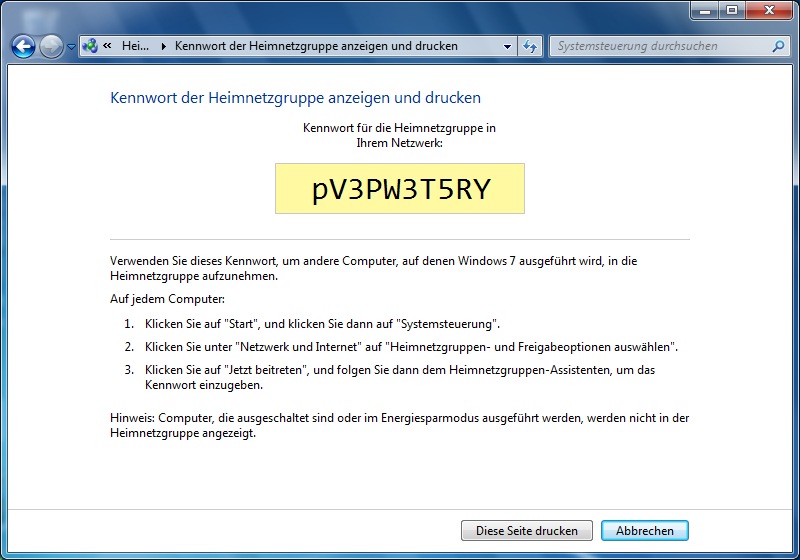The width and height of the screenshot is (800, 560).
Task: Focus the "Systemsteuerung durchsuchen" search field
Action: click(660, 46)
